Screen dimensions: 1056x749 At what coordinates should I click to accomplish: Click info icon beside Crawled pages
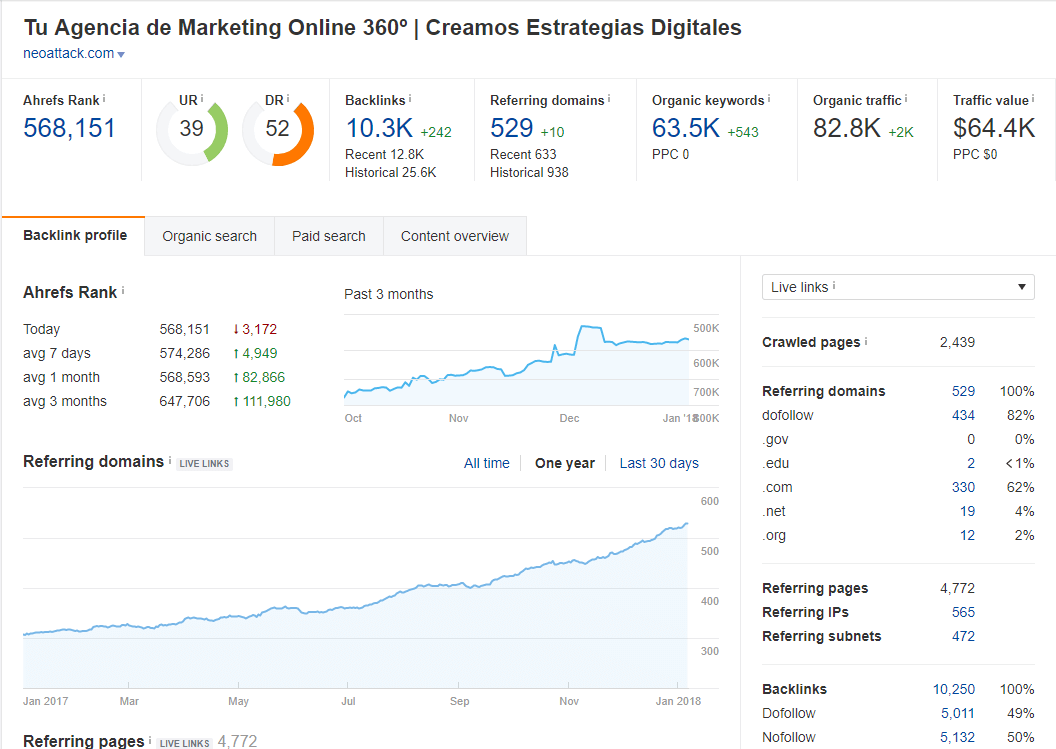(866, 341)
